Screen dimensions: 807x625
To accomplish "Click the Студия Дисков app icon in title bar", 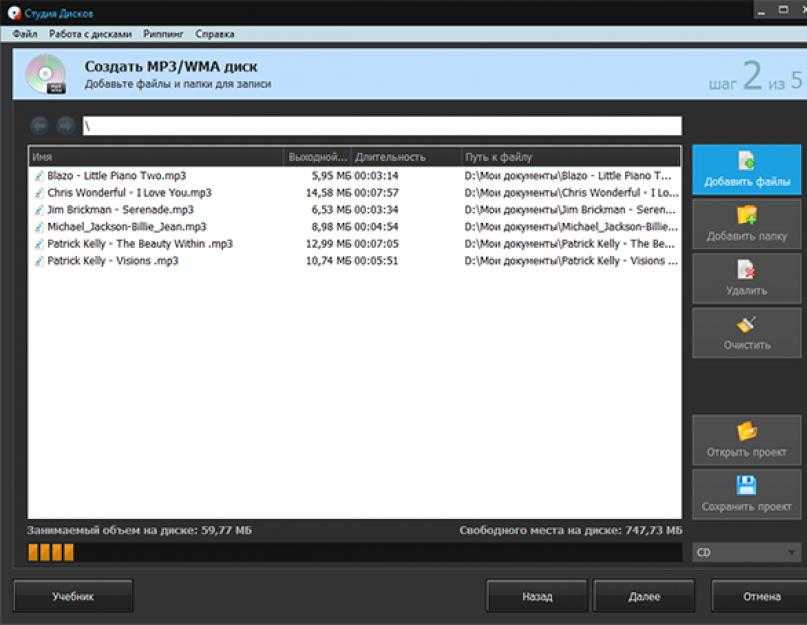I will pos(14,13).
